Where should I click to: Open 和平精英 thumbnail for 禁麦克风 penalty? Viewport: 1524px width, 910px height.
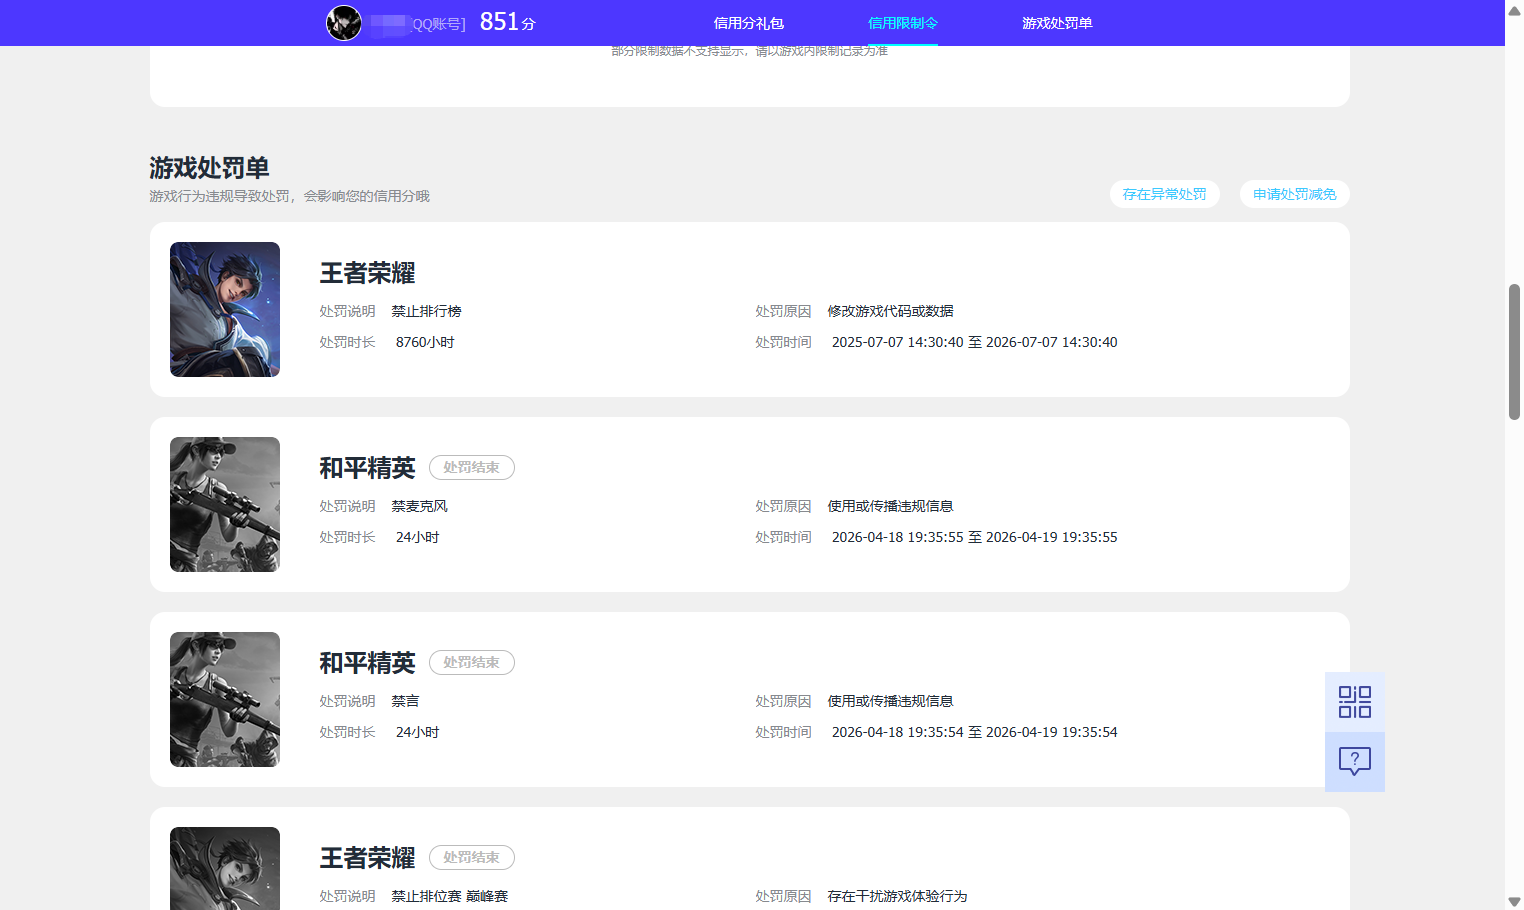[225, 504]
